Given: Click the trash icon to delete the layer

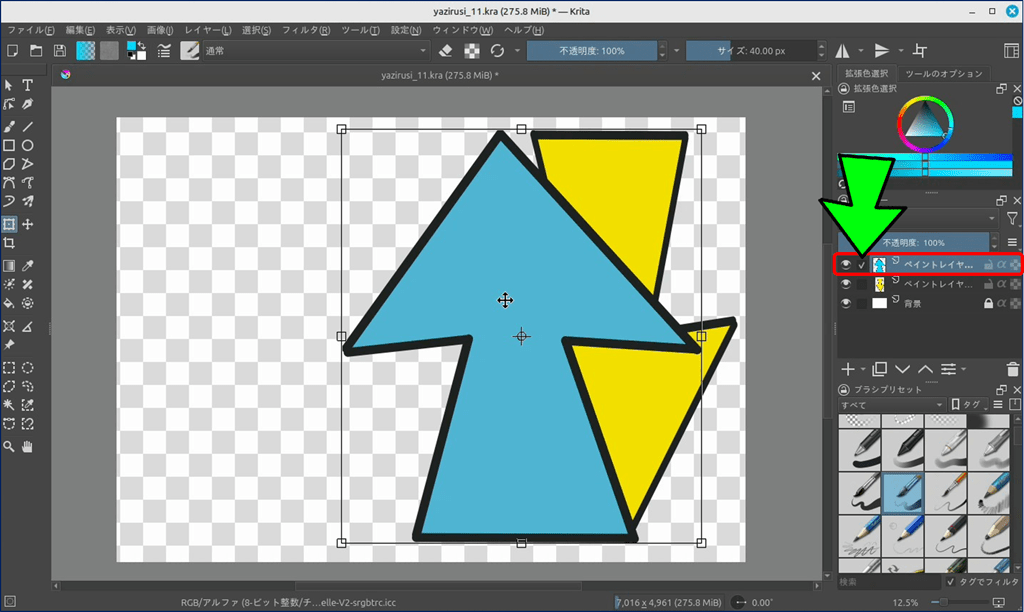Looking at the screenshot, I should pyautogui.click(x=1013, y=369).
